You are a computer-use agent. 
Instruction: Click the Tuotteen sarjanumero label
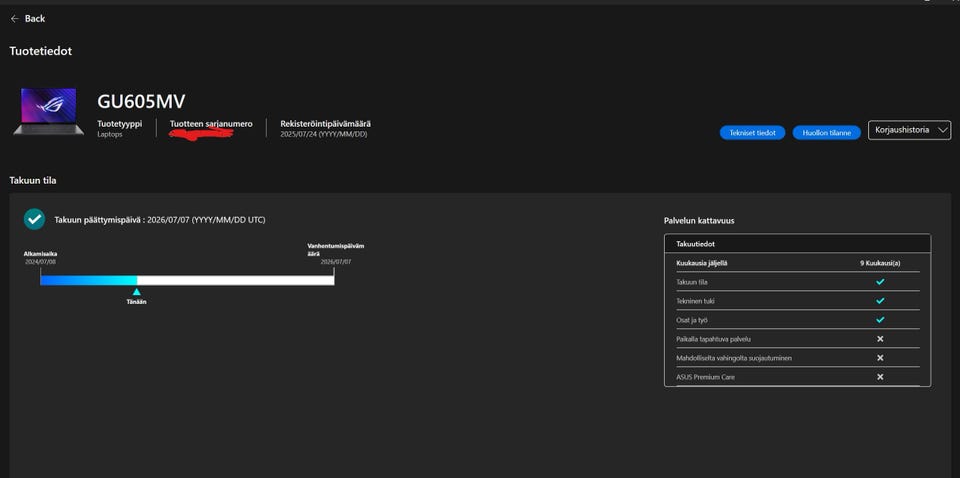click(x=211, y=124)
